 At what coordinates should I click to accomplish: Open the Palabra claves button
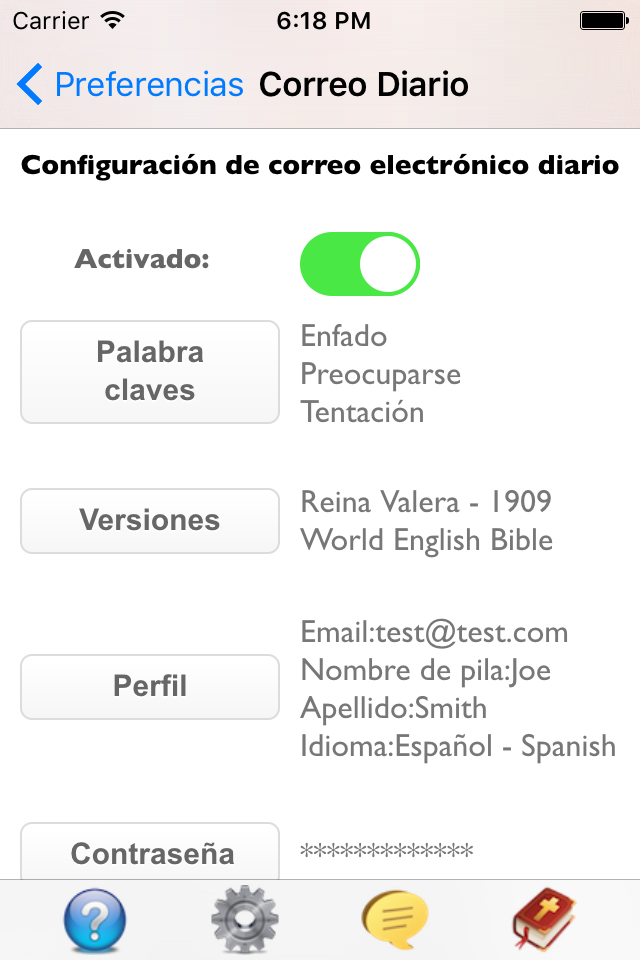click(x=150, y=372)
